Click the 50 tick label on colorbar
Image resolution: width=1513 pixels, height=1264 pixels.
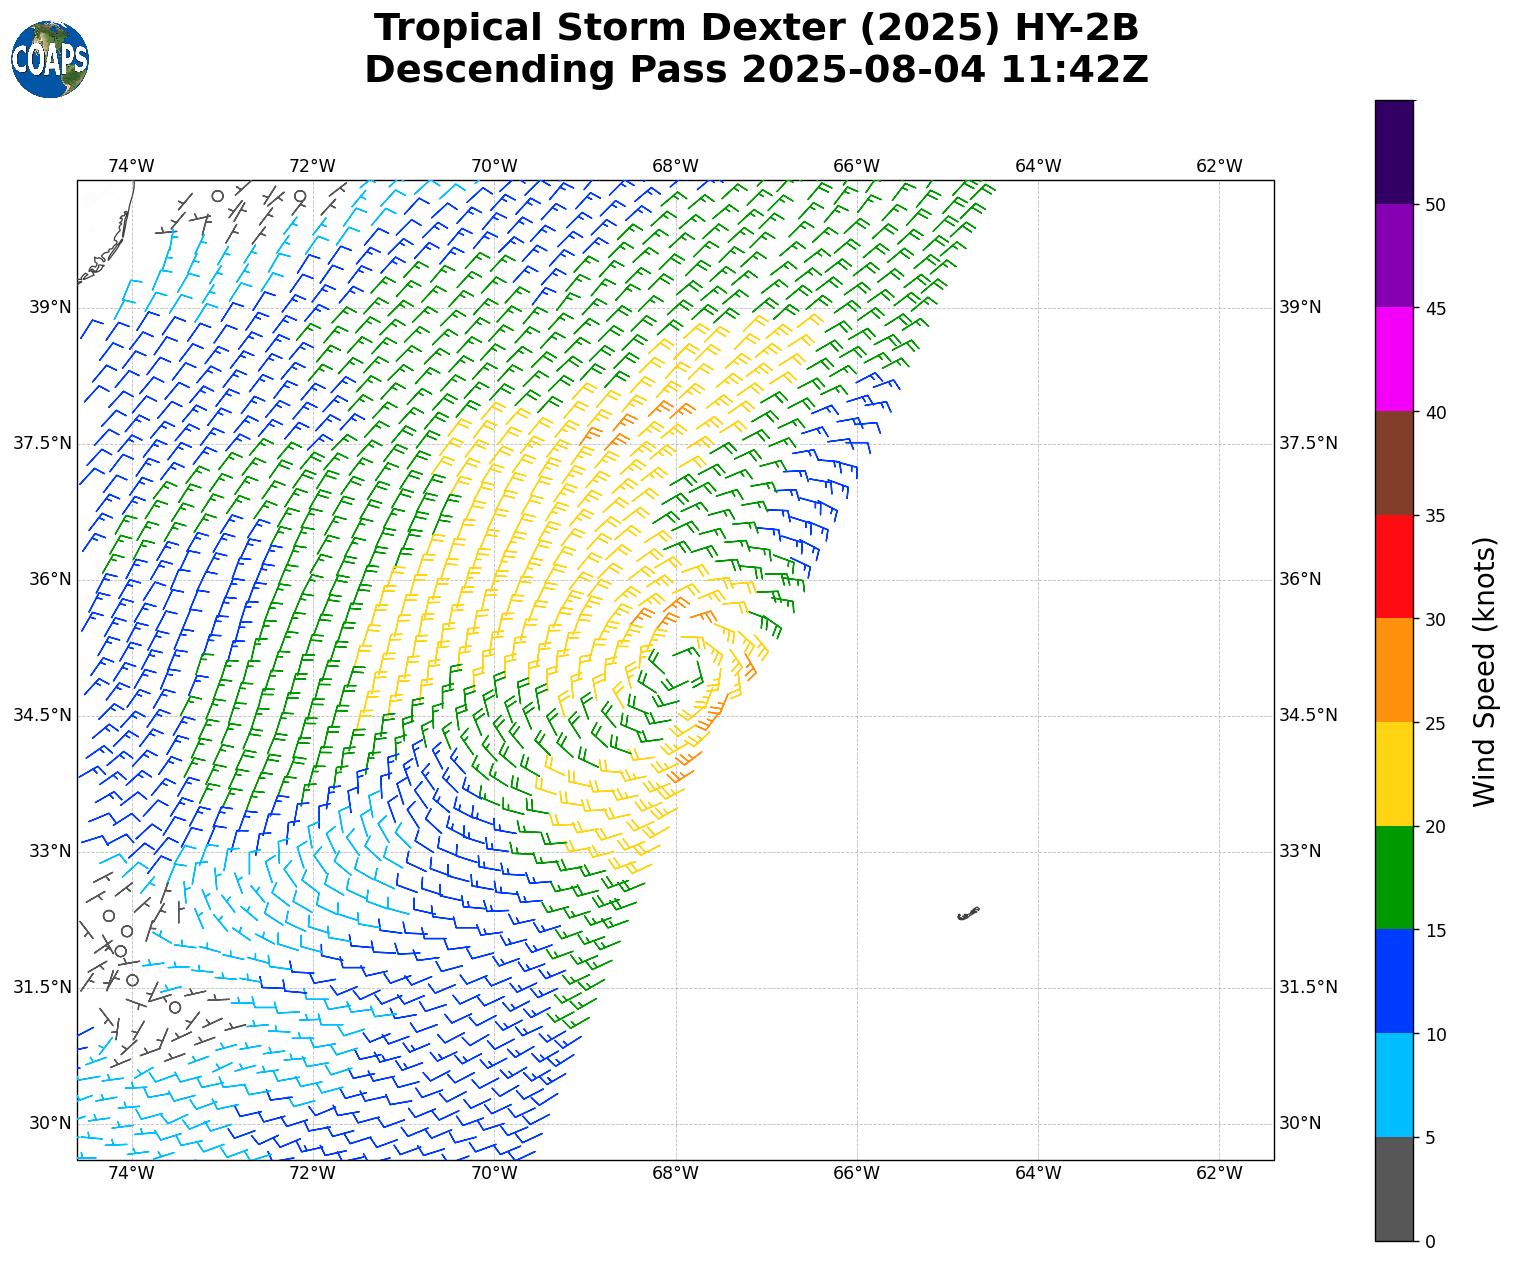point(1435,205)
